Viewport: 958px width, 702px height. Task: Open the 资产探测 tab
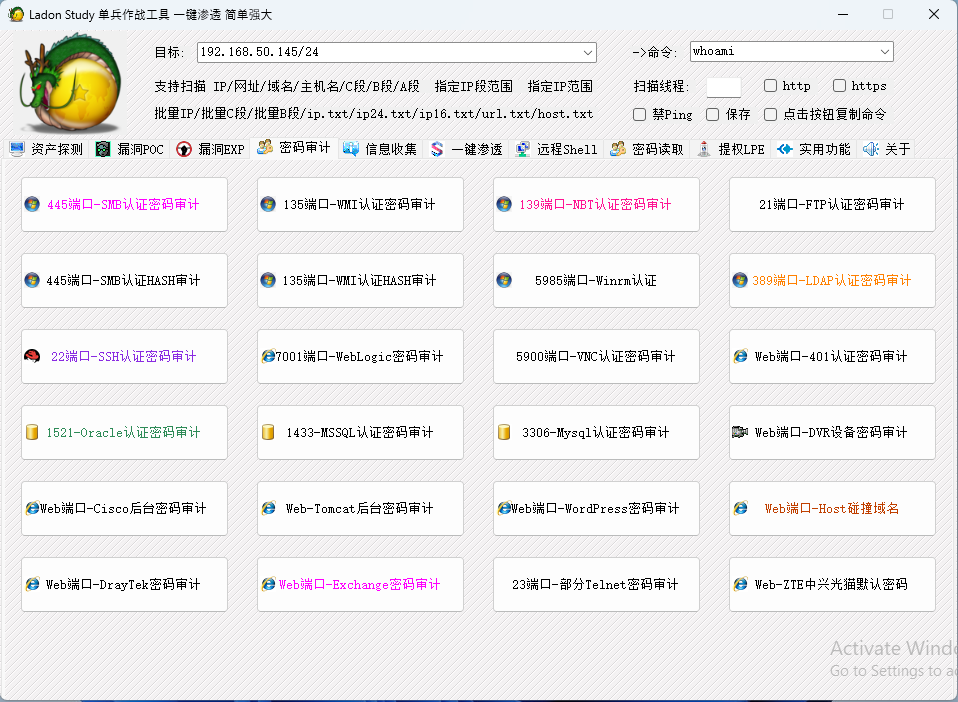[x=46, y=149]
